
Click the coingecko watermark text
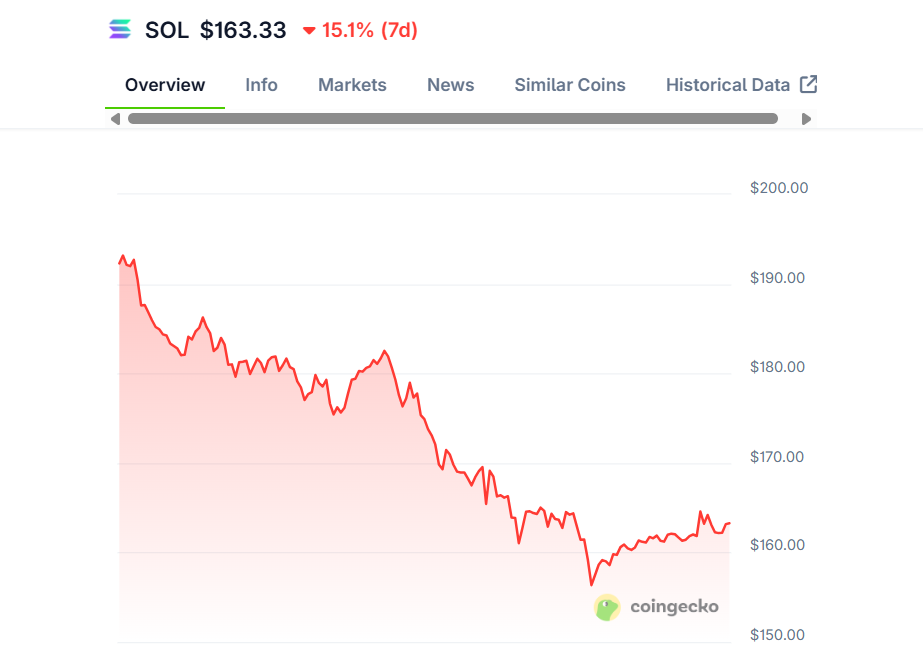point(674,607)
